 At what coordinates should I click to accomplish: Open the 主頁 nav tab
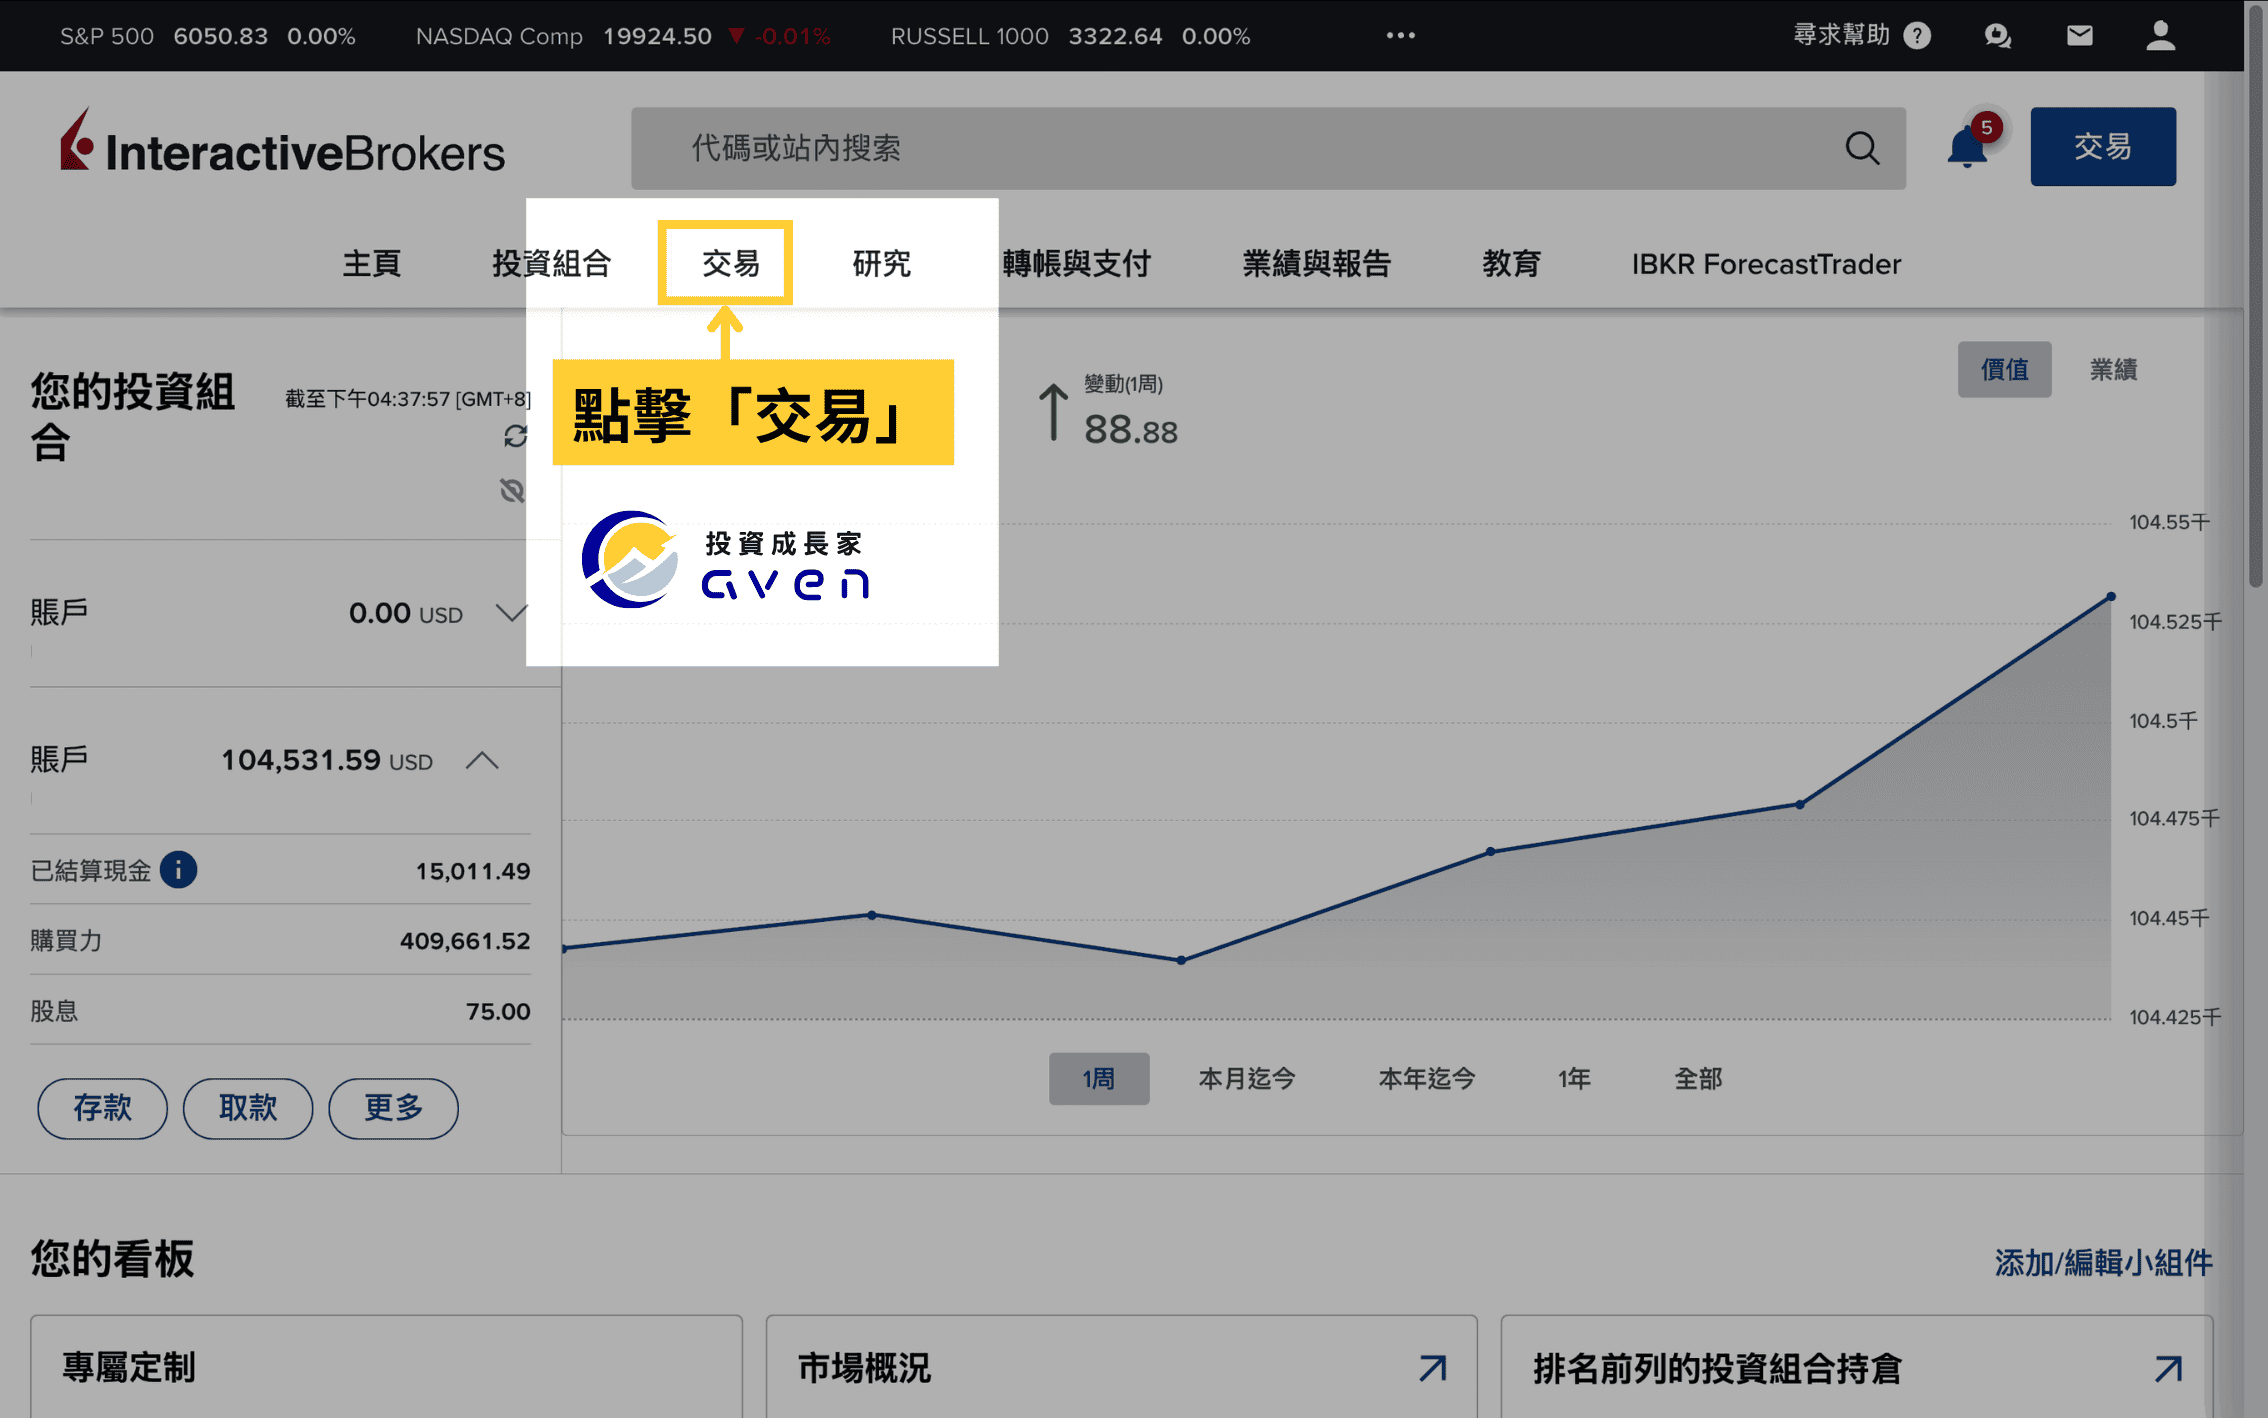(x=371, y=263)
